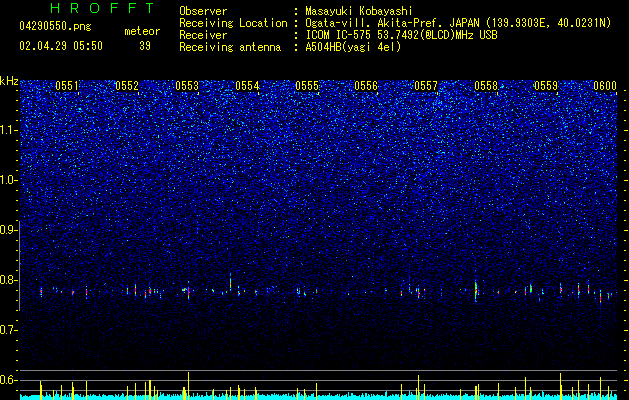Viewport: 629px width, 400px height.
Task: Click the 0551 time marker
Action: (x=67, y=86)
